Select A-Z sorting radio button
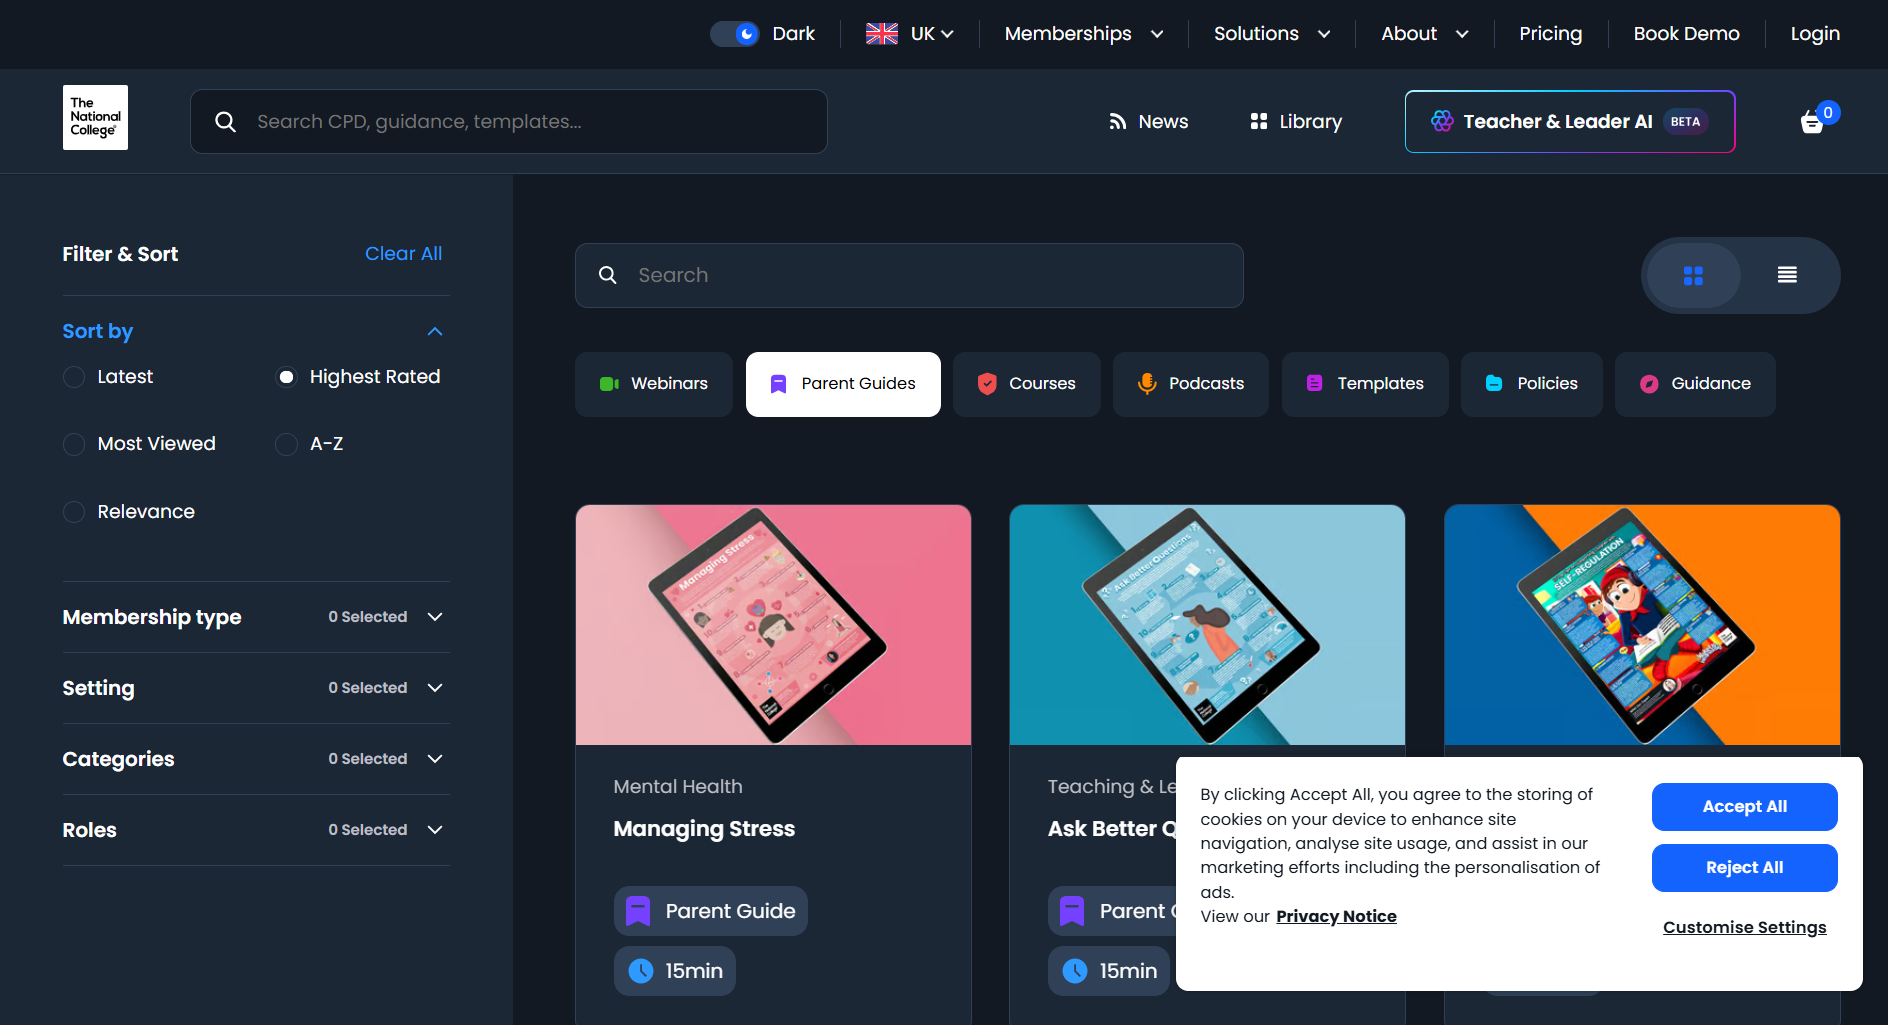 [x=287, y=444]
